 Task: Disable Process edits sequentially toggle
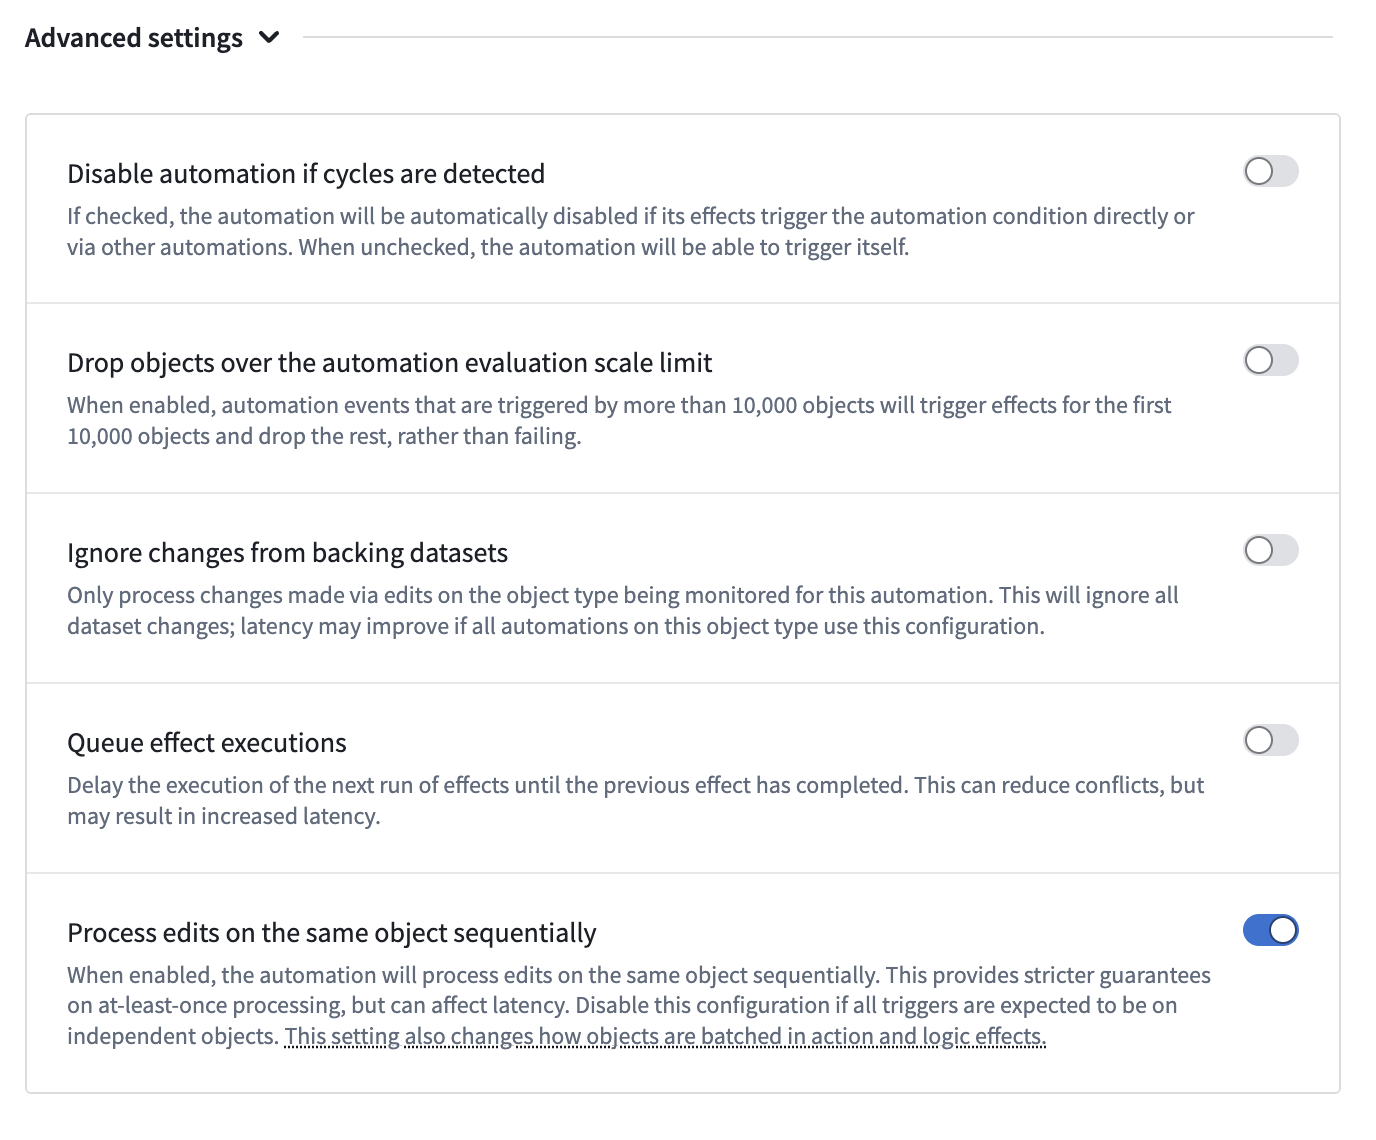(1270, 930)
